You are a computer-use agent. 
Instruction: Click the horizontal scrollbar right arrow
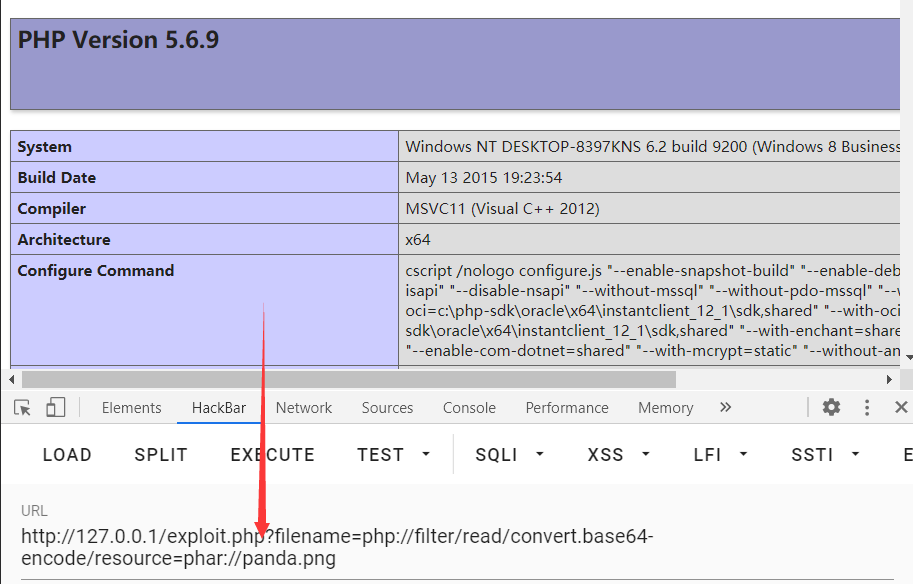tap(889, 380)
